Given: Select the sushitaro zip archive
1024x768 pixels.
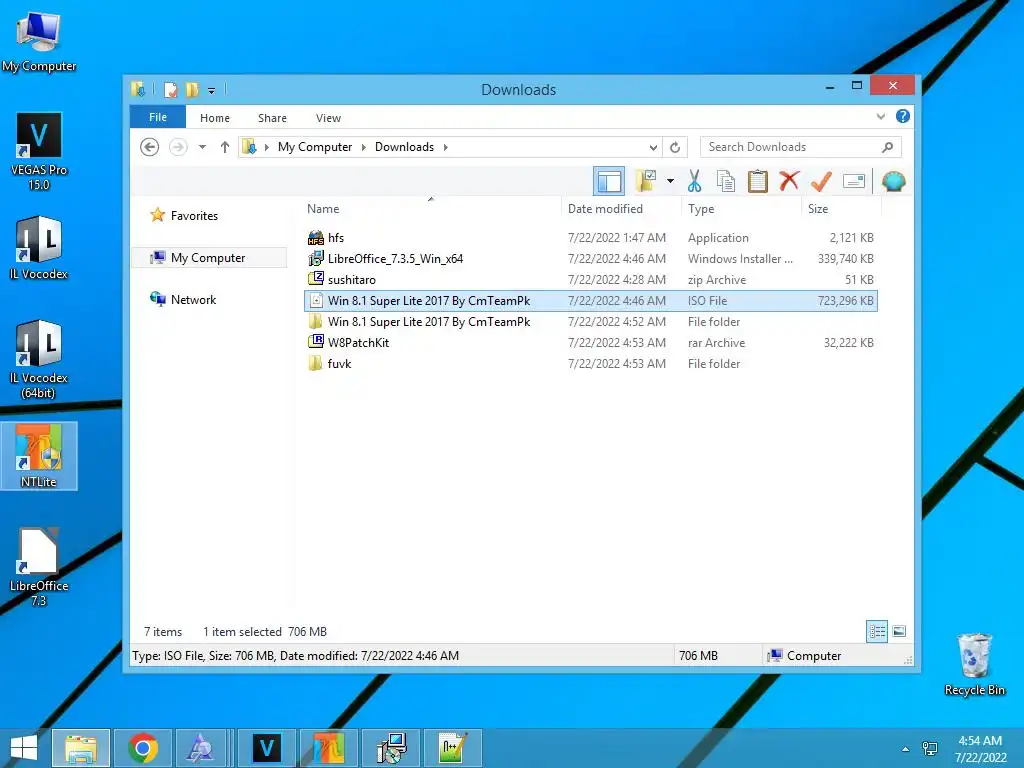Looking at the screenshot, I should click(x=591, y=280).
